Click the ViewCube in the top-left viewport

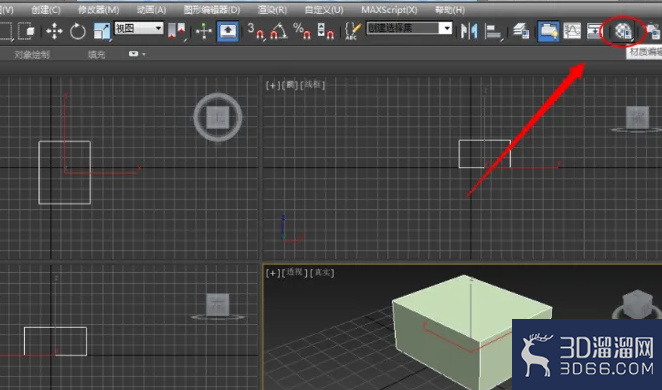(x=218, y=117)
